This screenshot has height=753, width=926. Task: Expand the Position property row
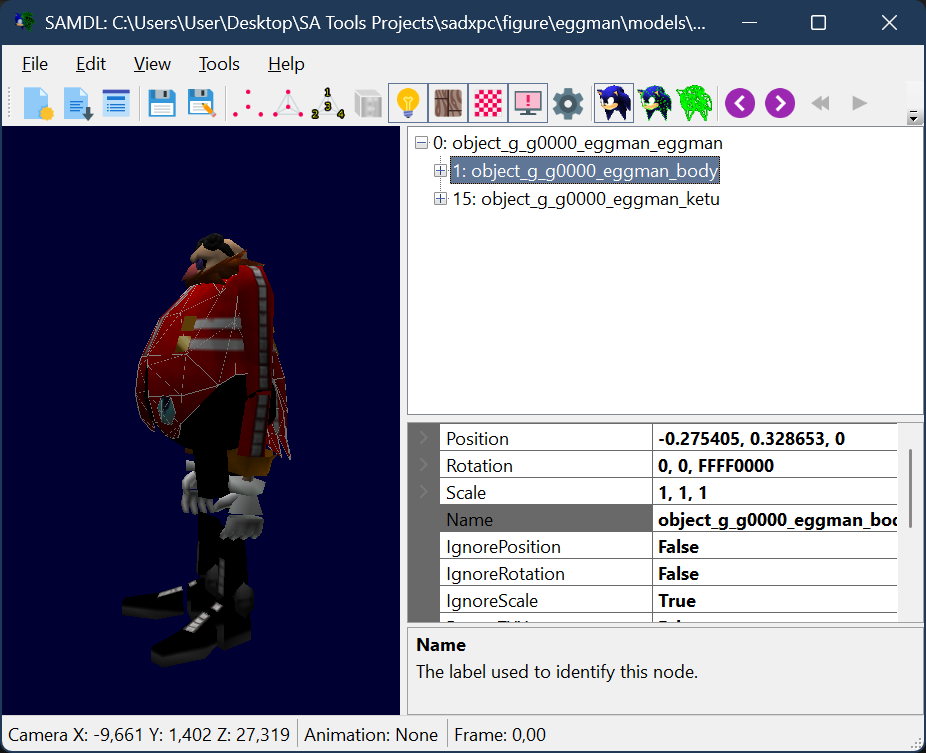click(424, 438)
